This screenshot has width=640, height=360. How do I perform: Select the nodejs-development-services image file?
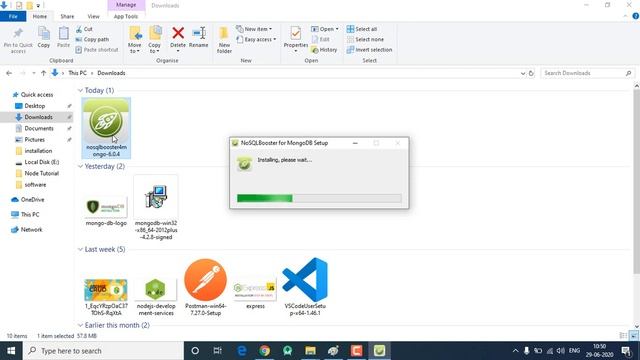(x=156, y=296)
